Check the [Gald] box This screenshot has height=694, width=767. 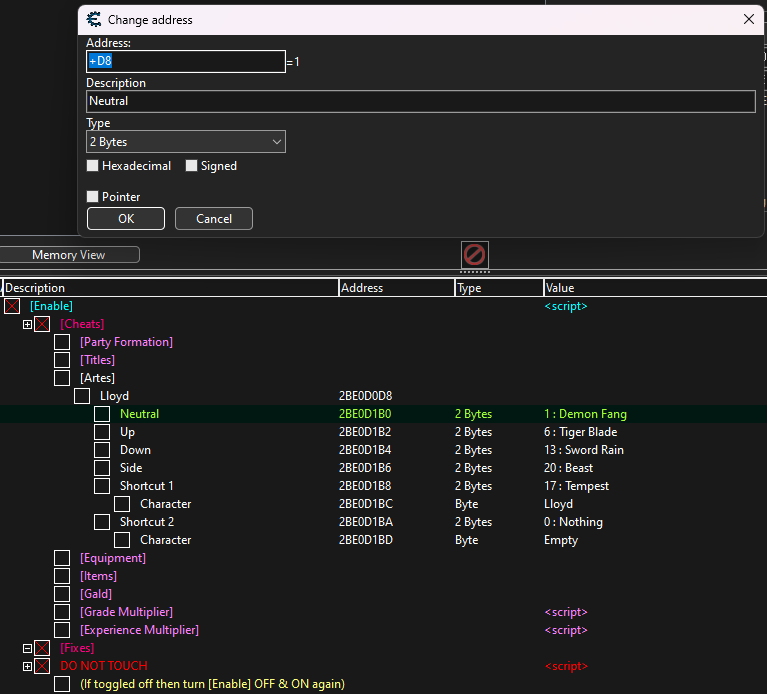tap(62, 594)
